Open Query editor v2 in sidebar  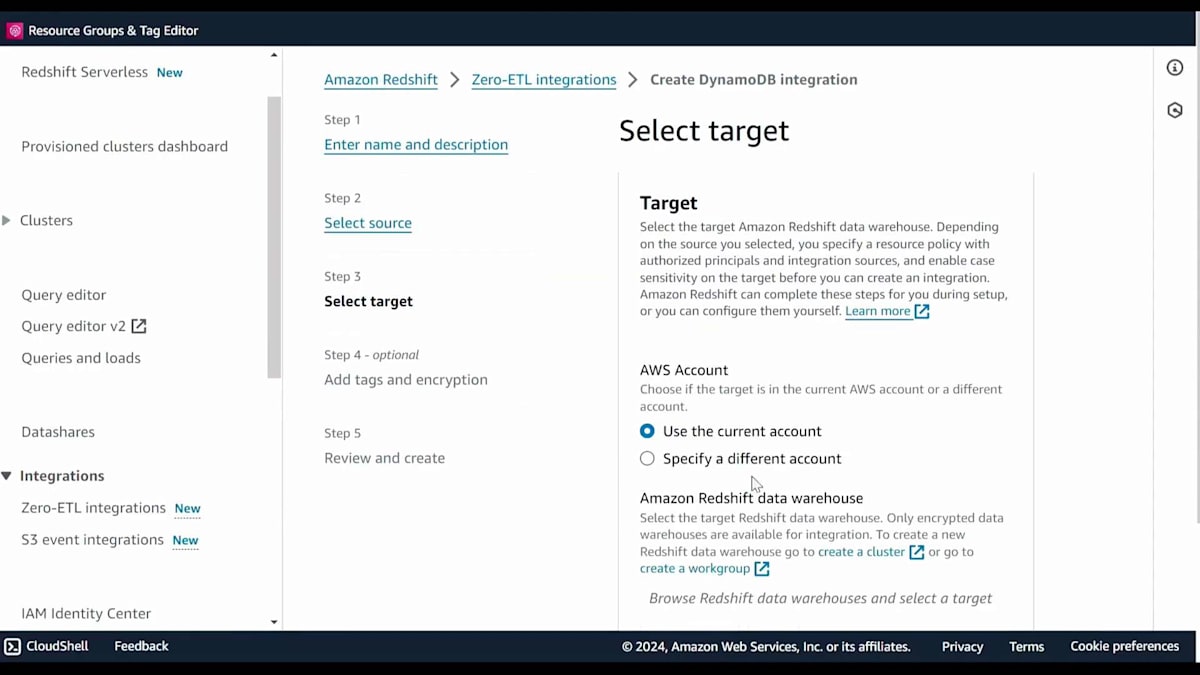73,326
